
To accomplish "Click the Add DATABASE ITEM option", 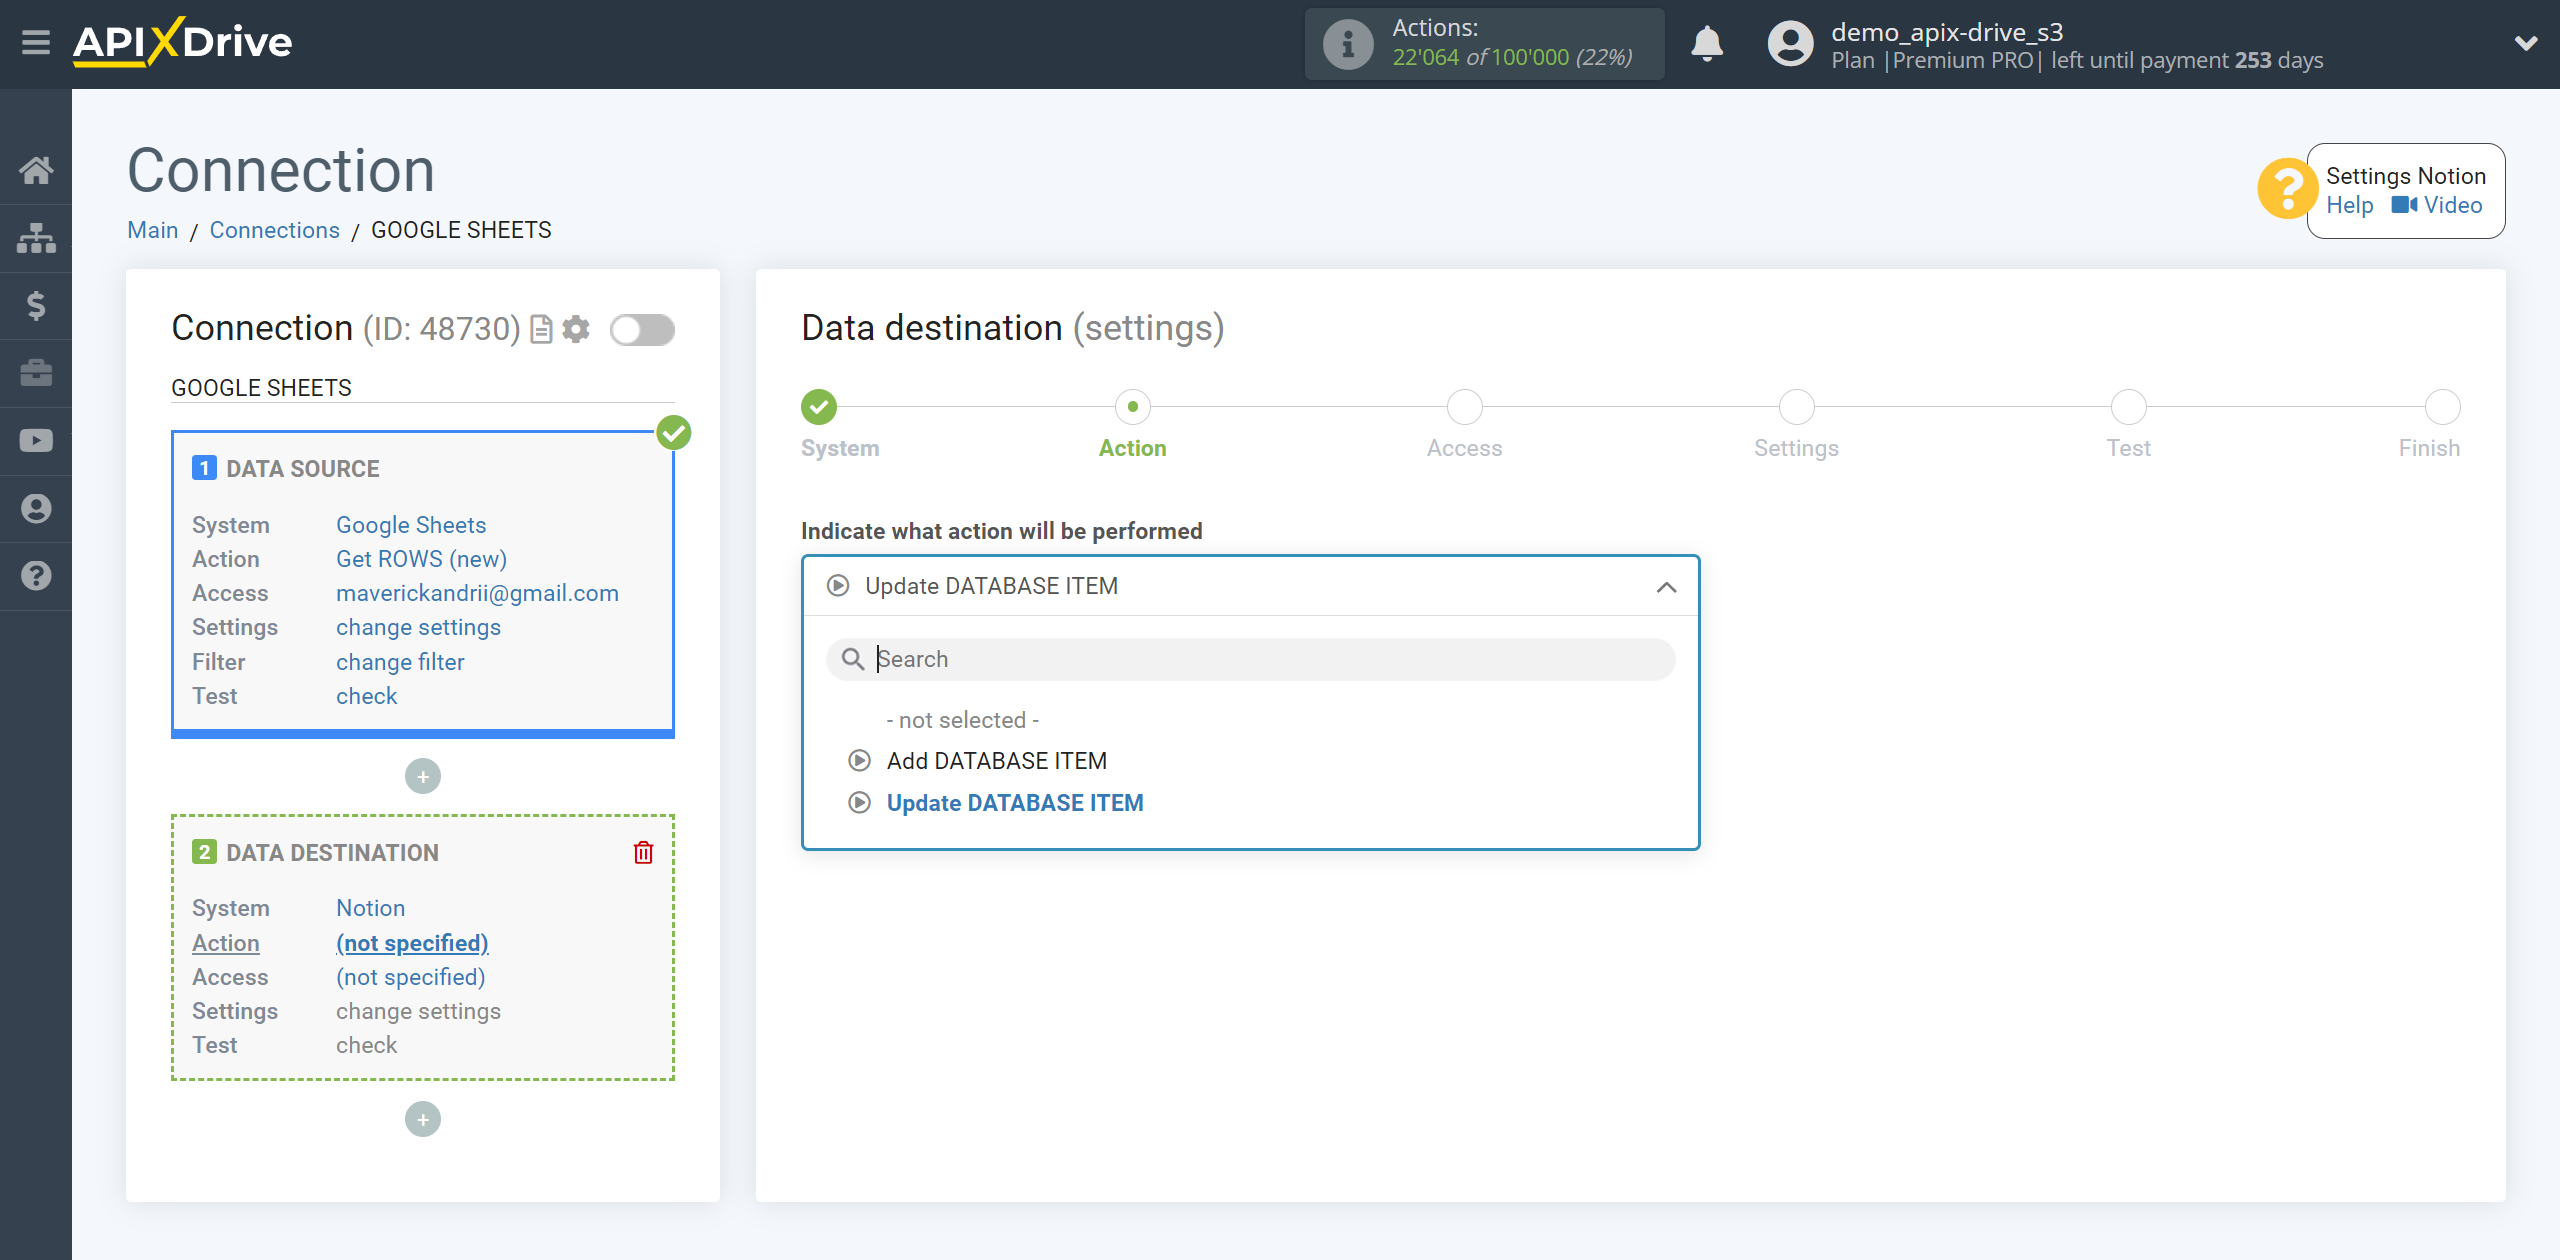I will coord(996,761).
